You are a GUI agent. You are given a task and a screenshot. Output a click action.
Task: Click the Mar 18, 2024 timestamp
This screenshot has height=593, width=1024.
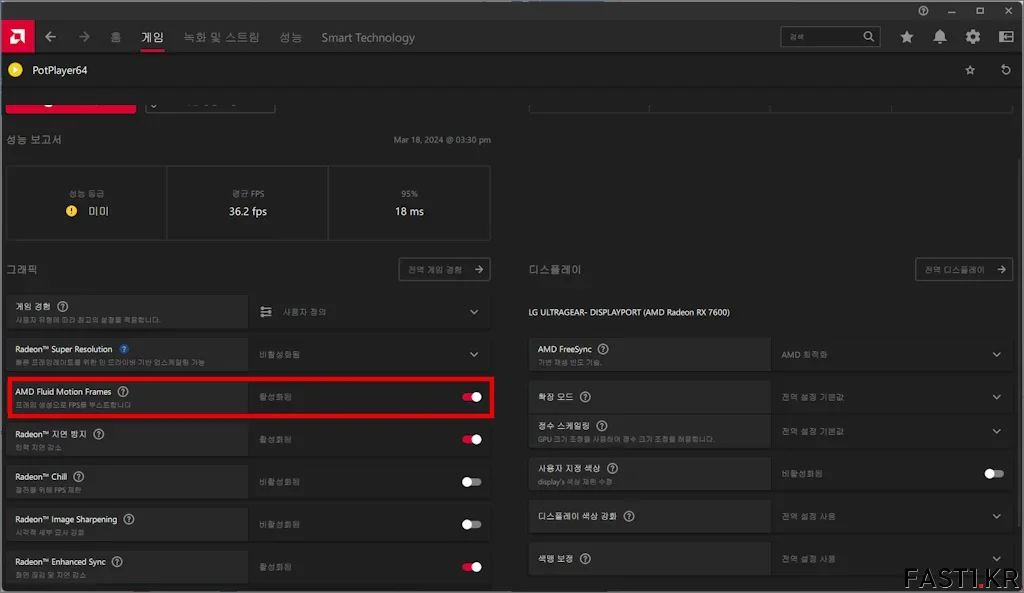click(441, 140)
